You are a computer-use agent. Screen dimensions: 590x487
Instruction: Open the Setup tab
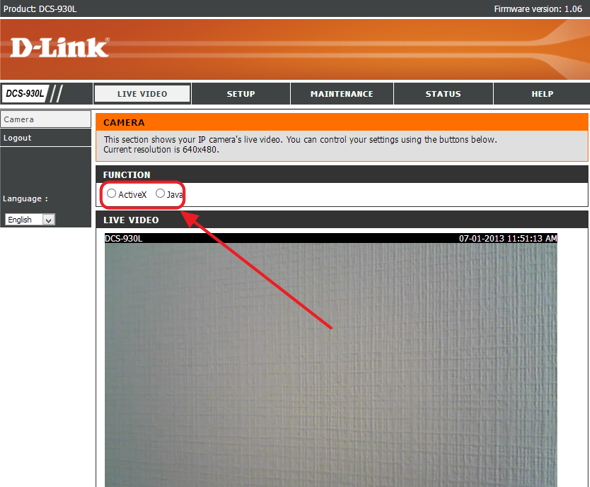(x=241, y=94)
